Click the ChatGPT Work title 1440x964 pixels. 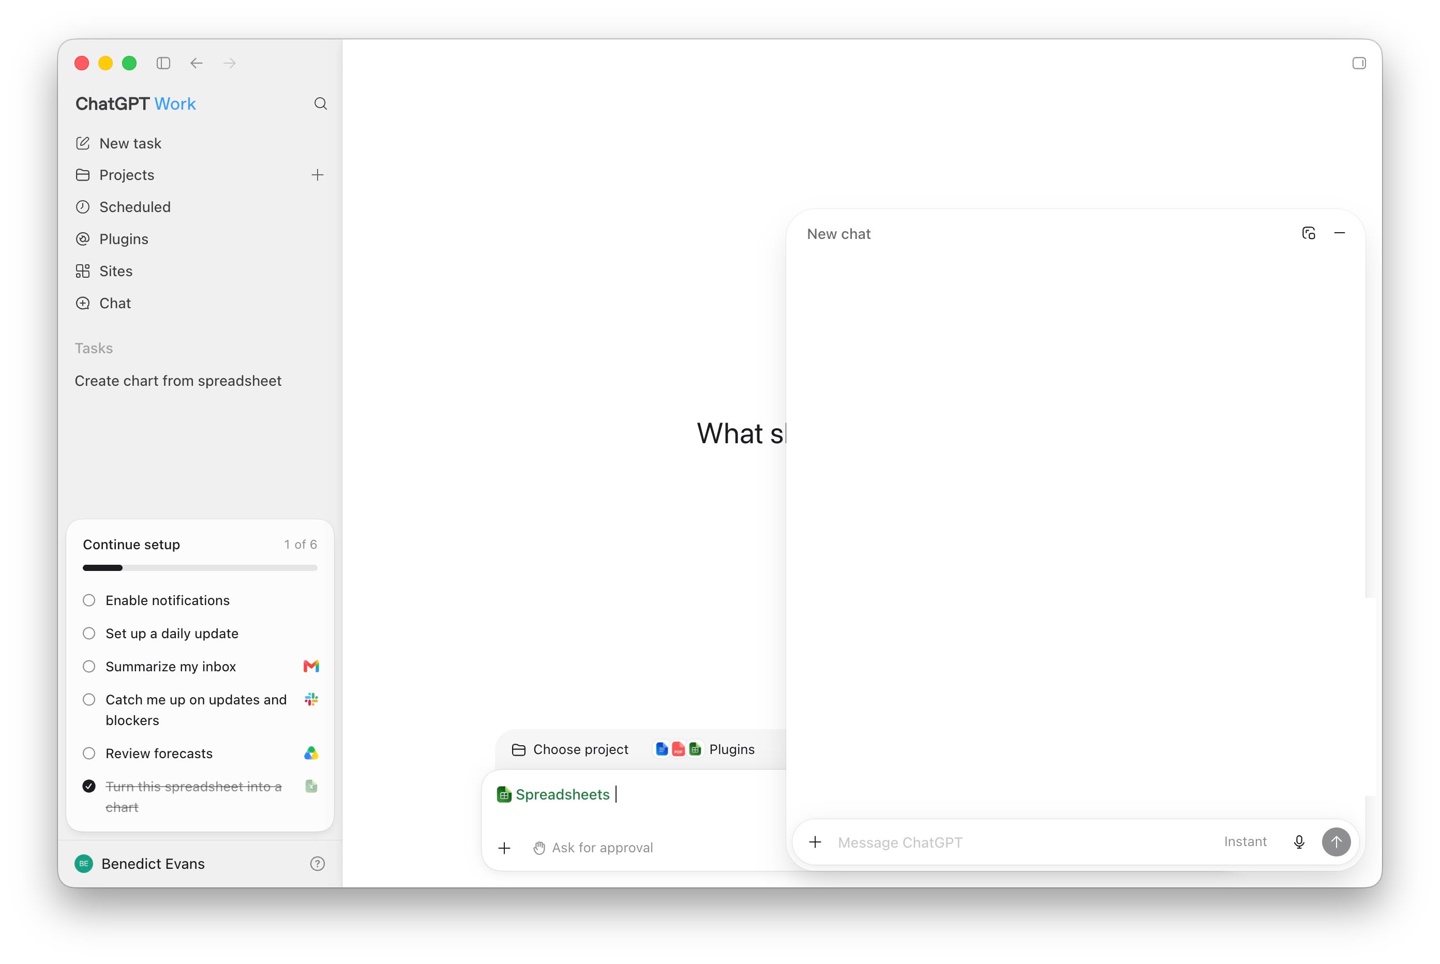(x=135, y=104)
